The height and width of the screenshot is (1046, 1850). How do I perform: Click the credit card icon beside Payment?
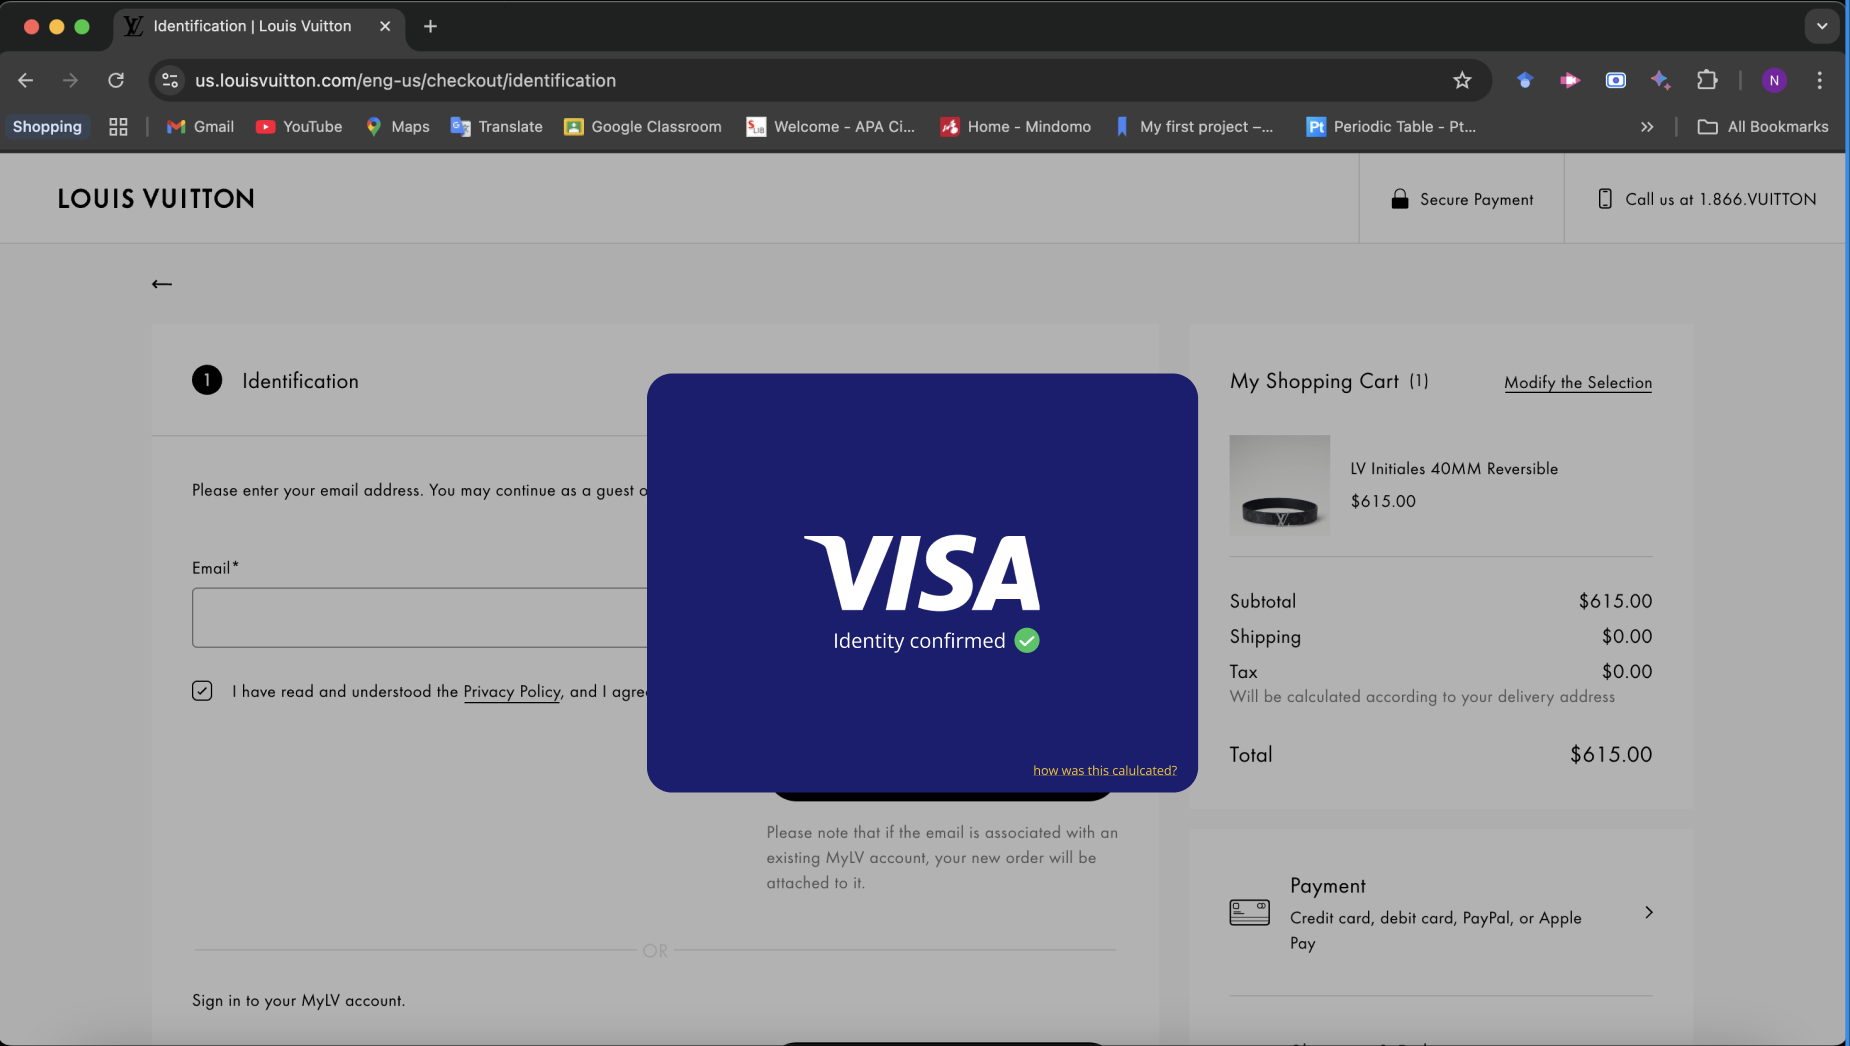point(1249,912)
